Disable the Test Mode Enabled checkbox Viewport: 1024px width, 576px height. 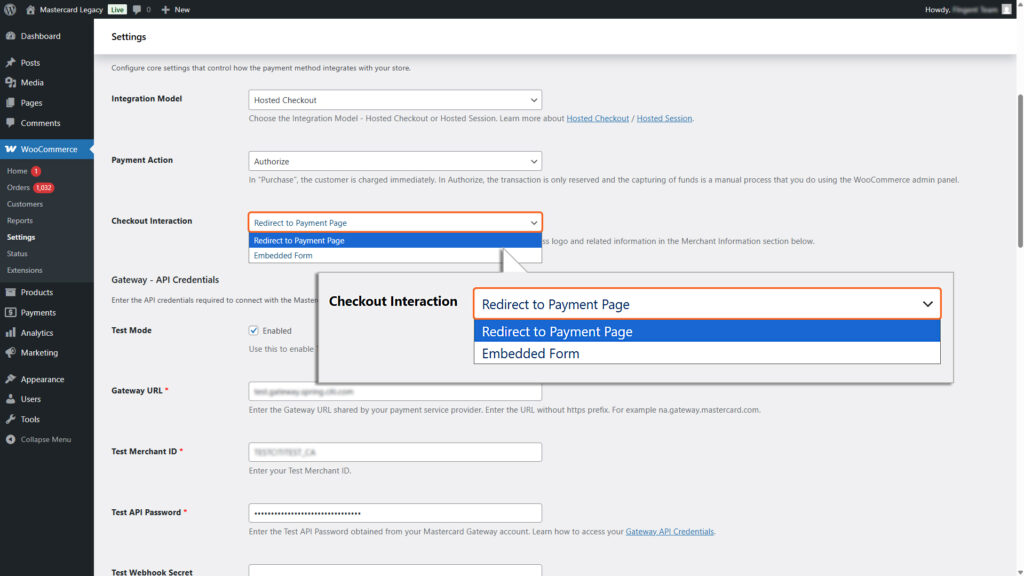(x=254, y=330)
